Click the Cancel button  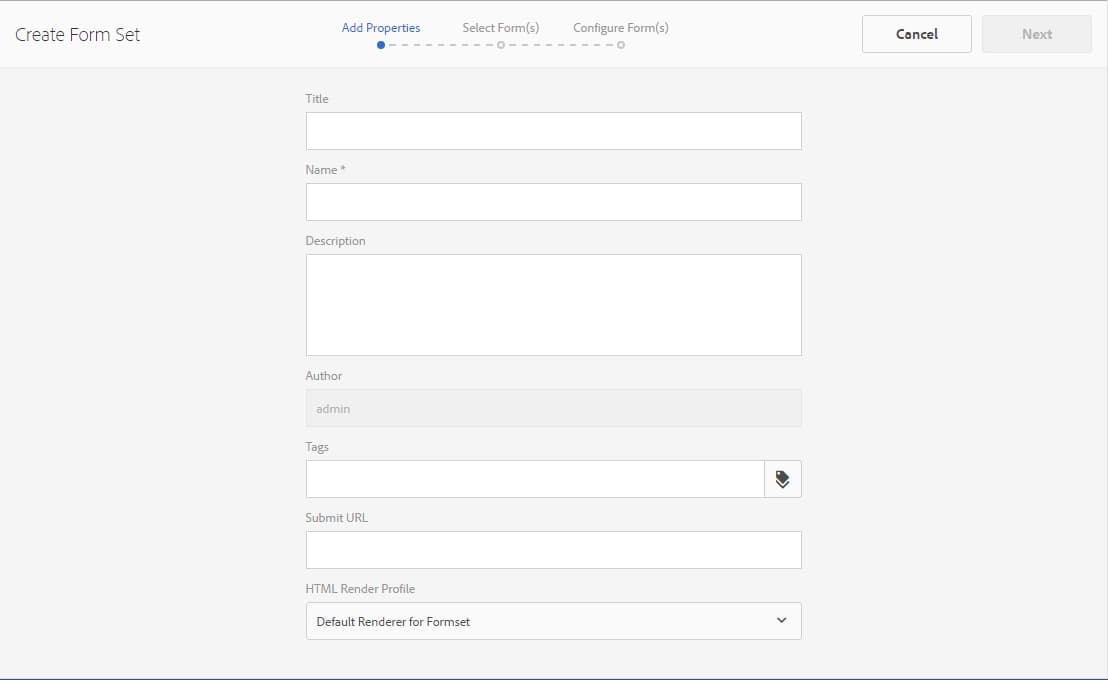point(915,33)
